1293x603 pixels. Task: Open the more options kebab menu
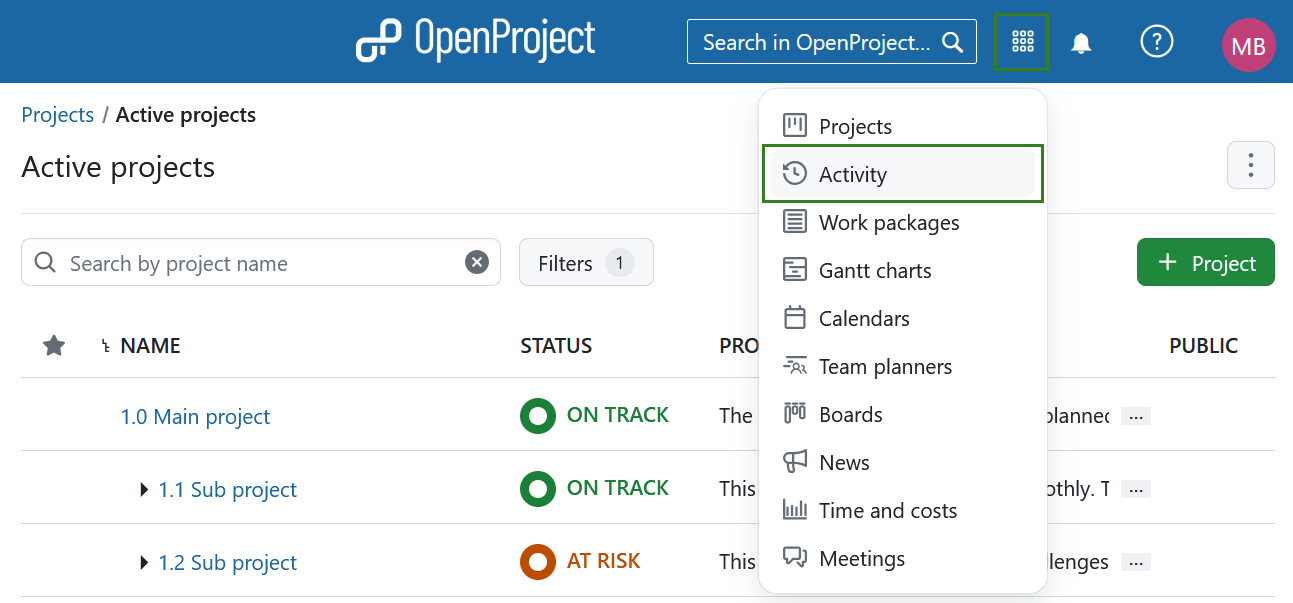pyautogui.click(x=1251, y=164)
